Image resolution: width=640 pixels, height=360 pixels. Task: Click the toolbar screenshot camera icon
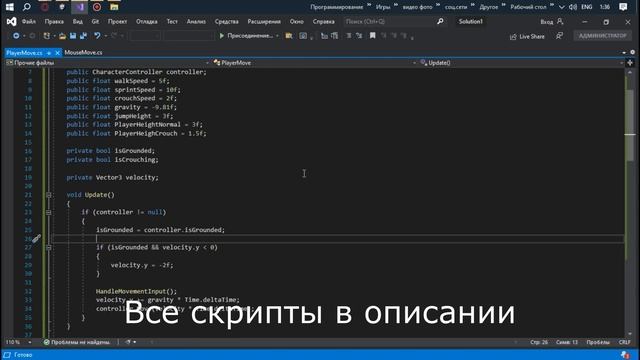pyautogui.click(x=303, y=36)
